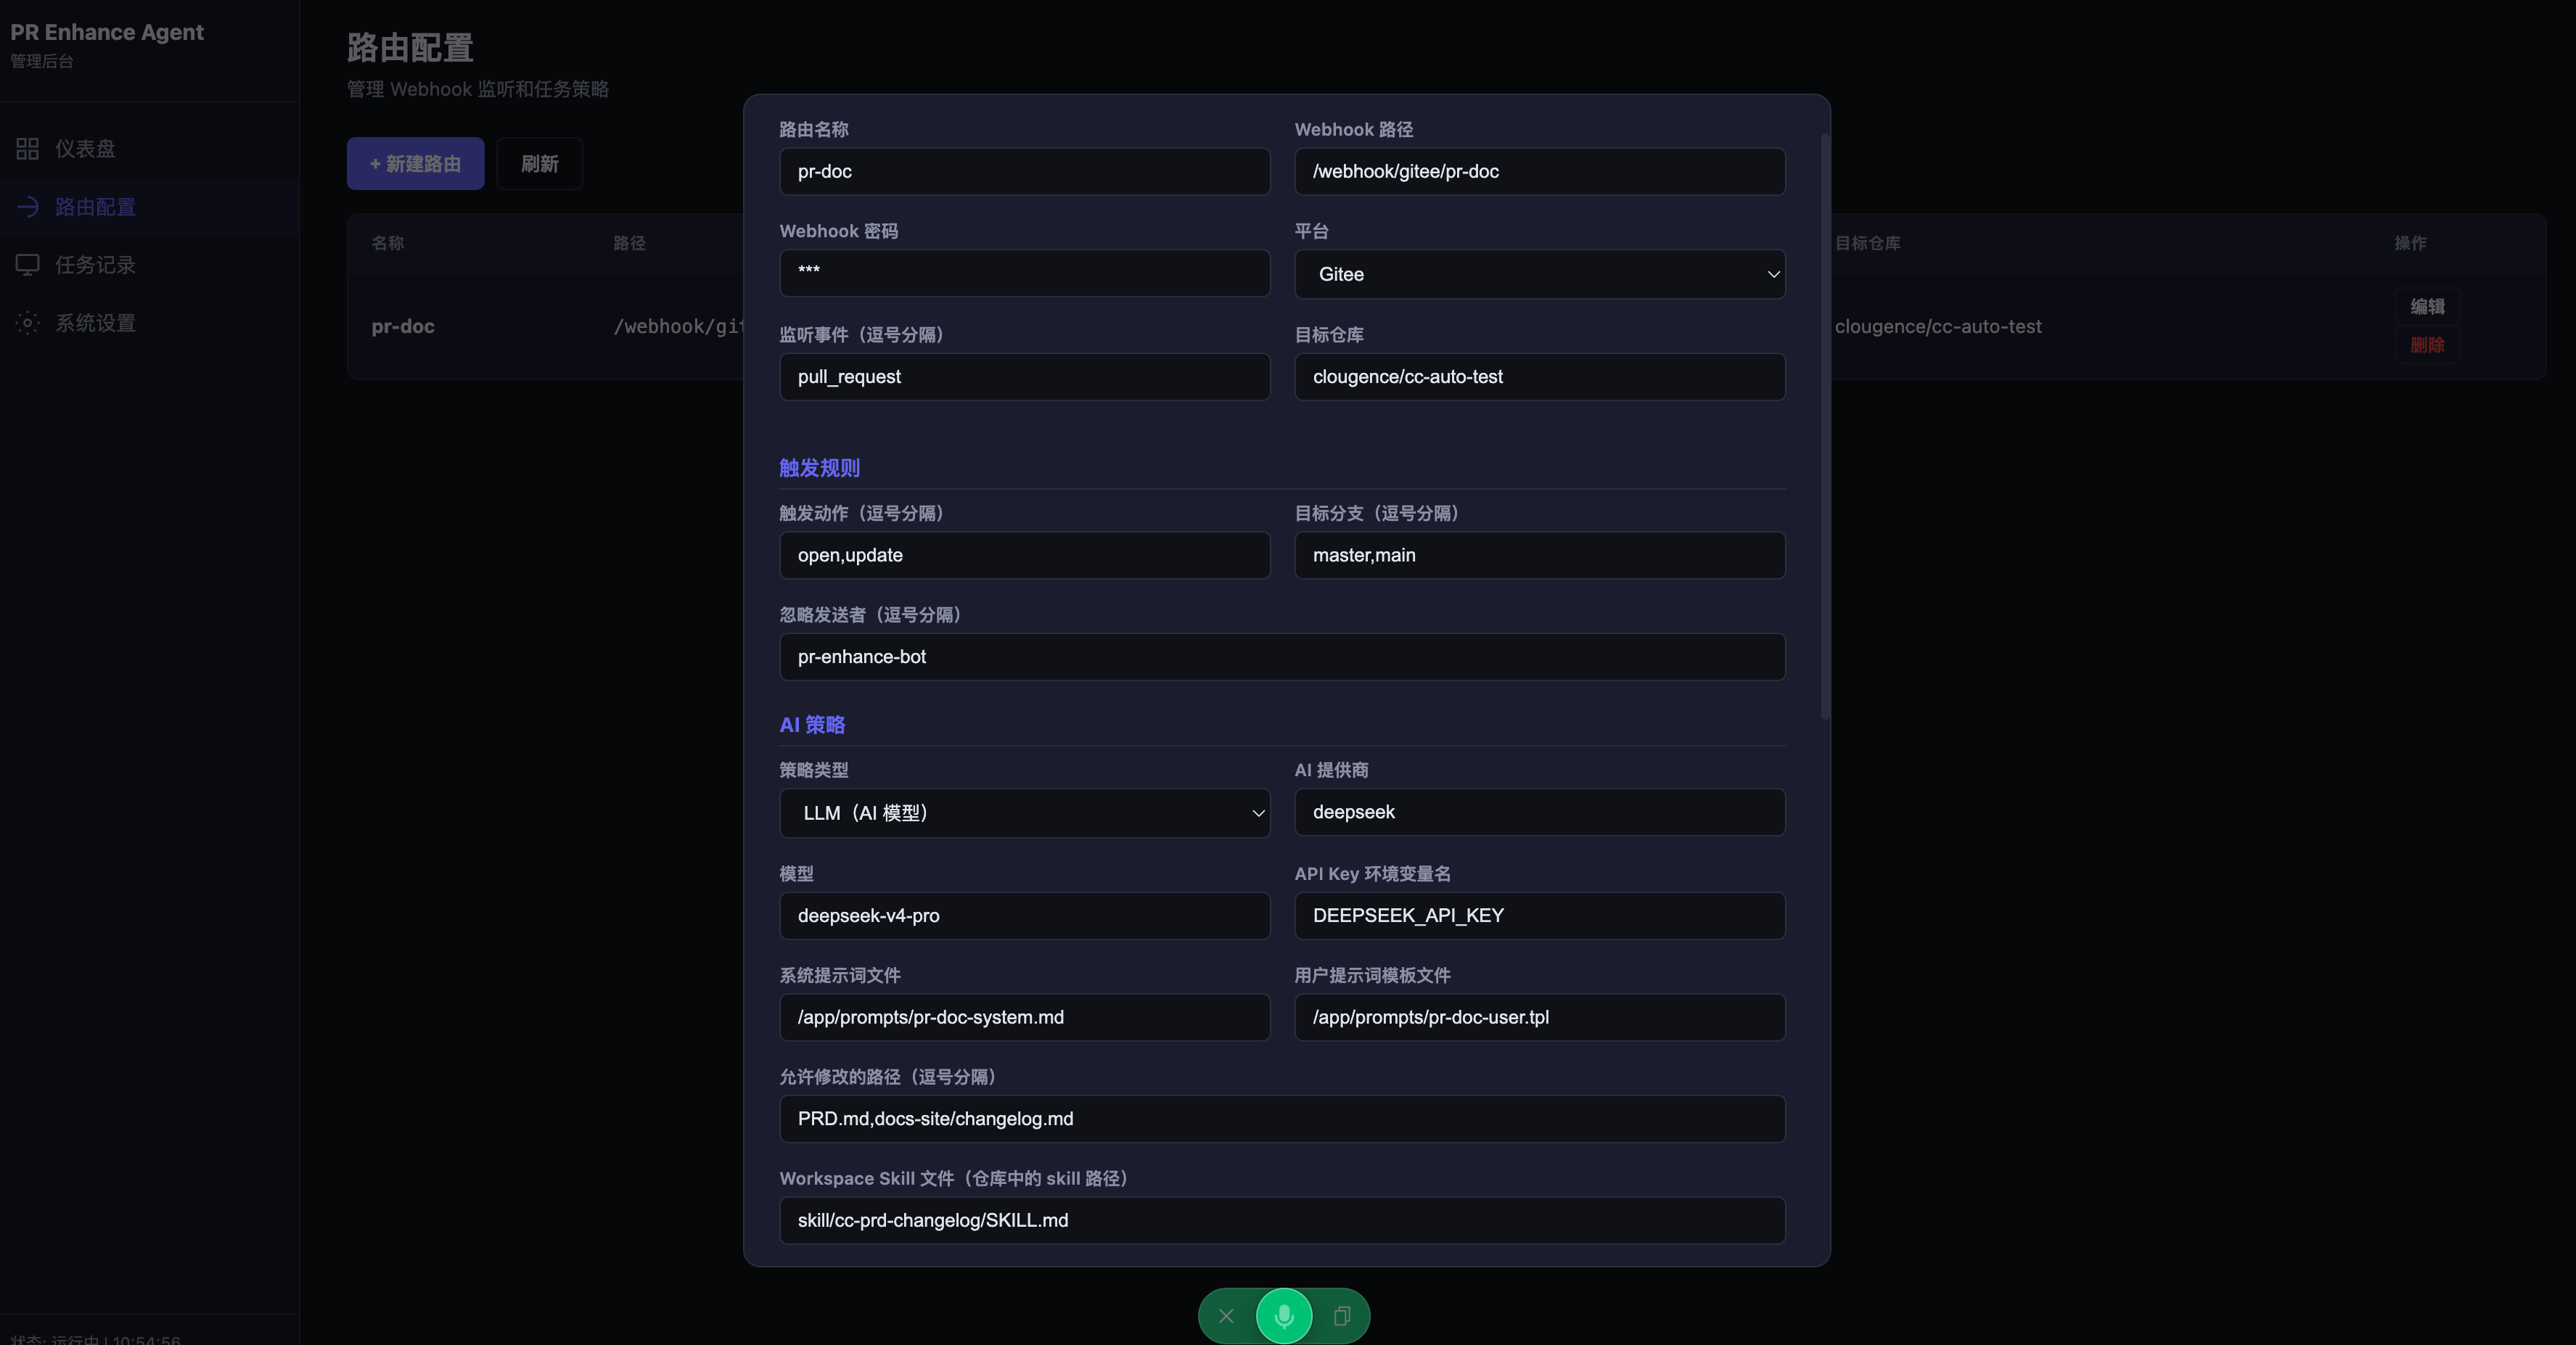The image size is (2576, 1345).
Task: Click the dialog's vertical scrollbar
Action: [x=1825, y=426]
